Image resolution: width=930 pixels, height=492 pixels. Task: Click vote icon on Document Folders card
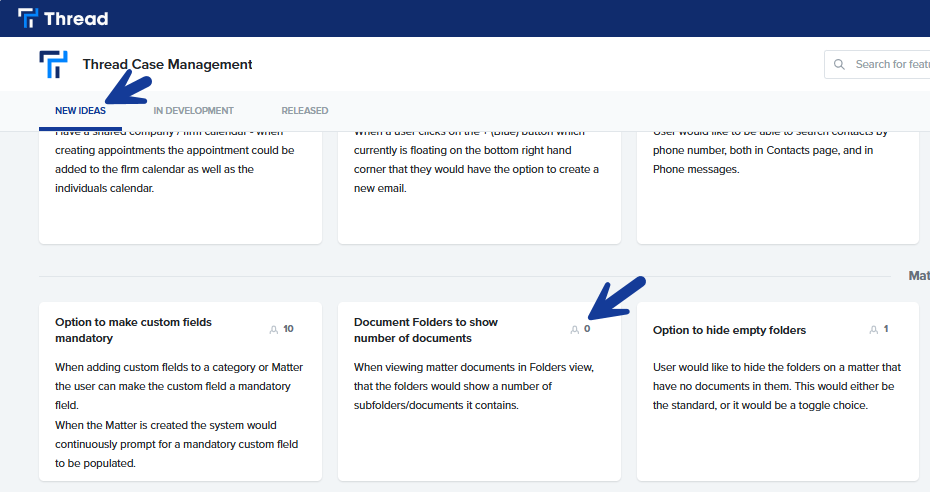pos(575,330)
